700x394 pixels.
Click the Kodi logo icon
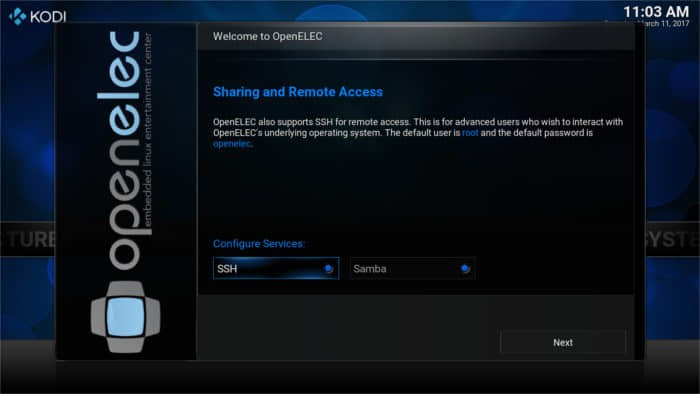point(18,17)
